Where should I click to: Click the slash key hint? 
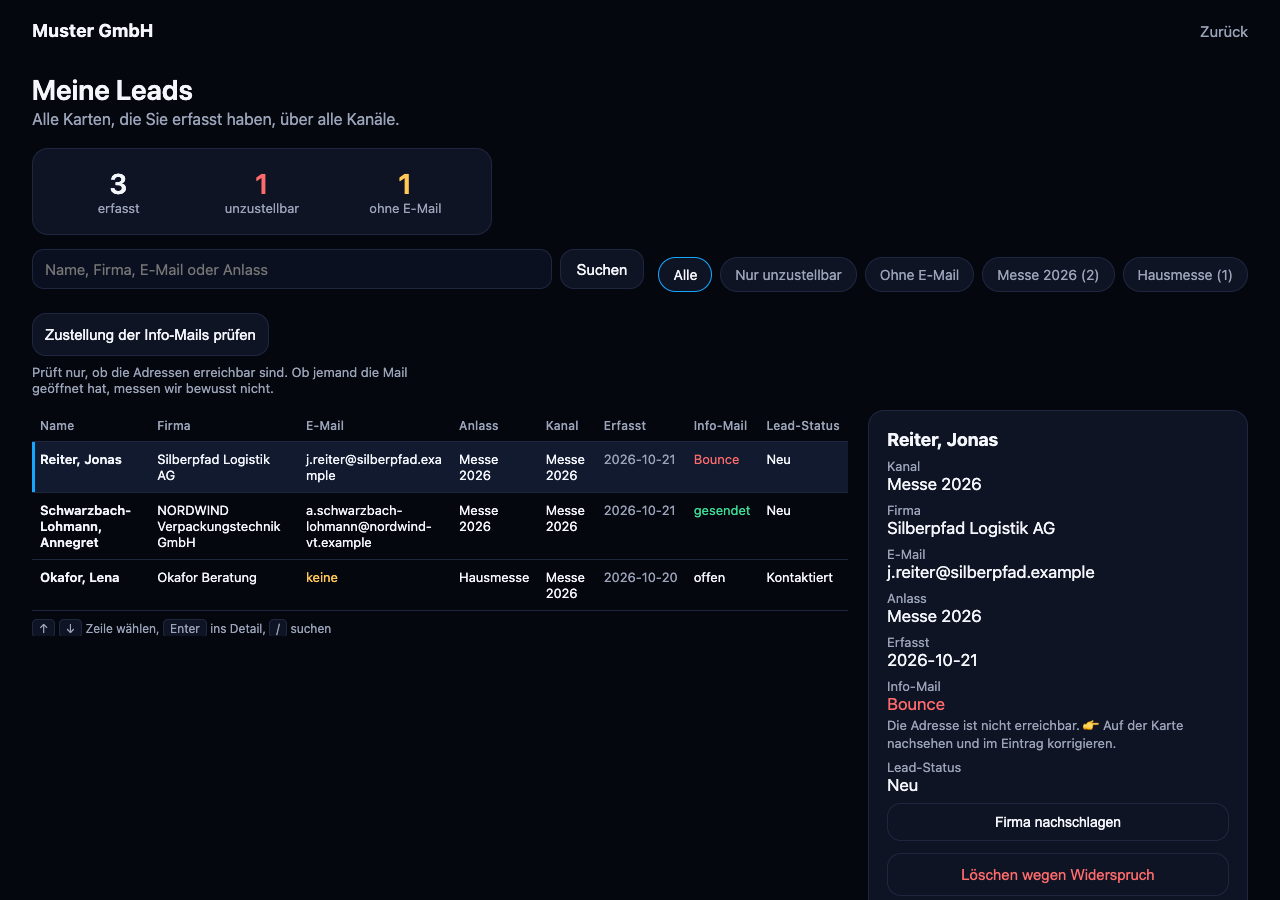coord(278,629)
